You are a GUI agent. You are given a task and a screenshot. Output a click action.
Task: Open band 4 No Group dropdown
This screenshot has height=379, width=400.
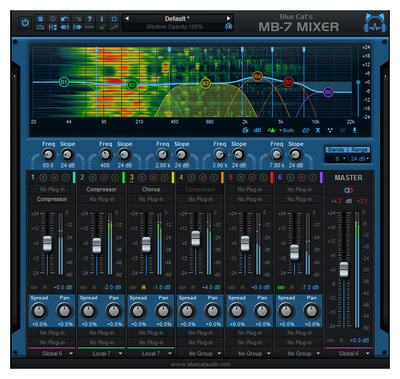pos(200,354)
